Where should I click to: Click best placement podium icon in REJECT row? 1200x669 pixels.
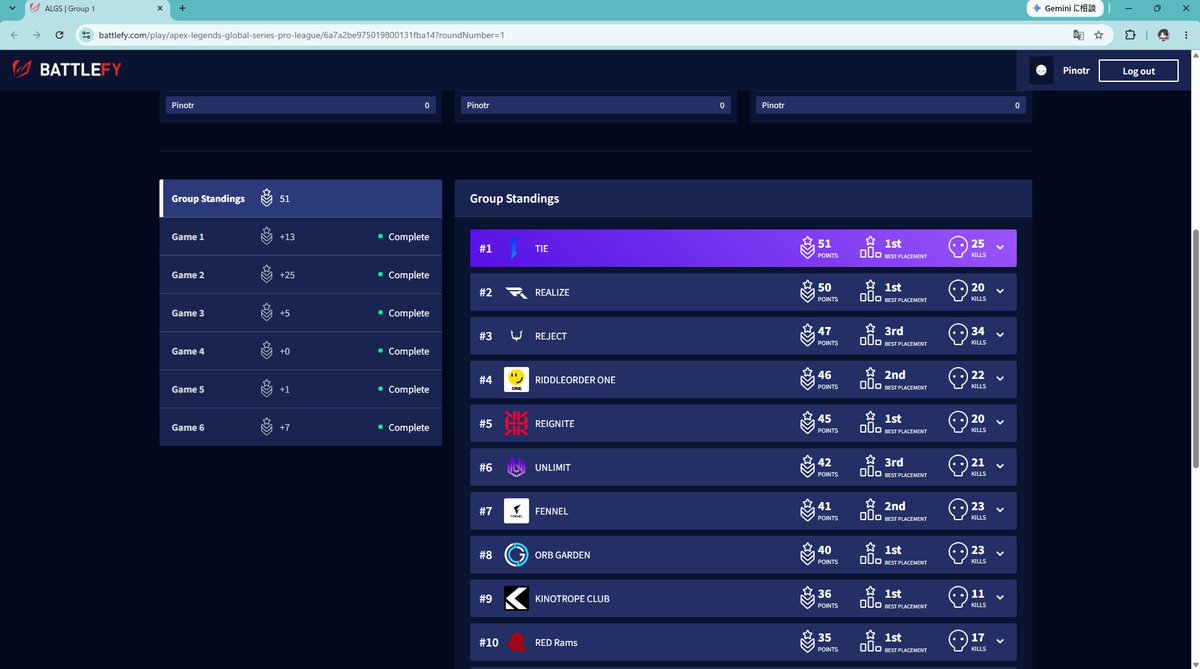click(870, 335)
